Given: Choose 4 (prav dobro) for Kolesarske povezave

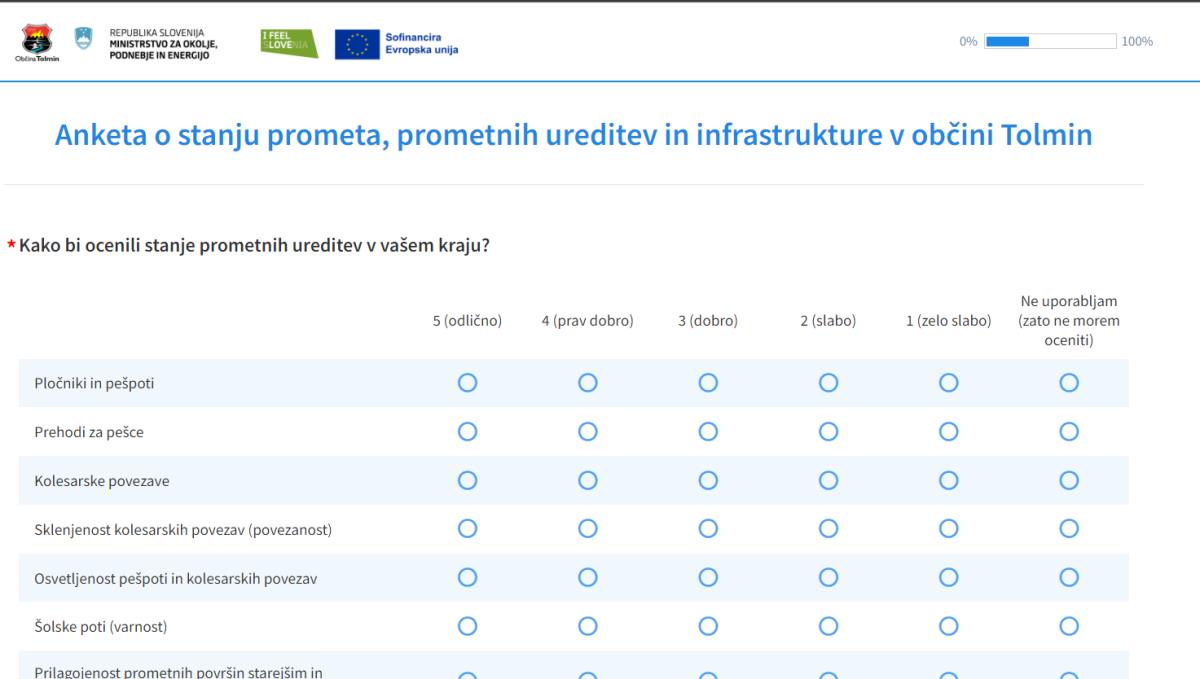Looking at the screenshot, I should point(588,480).
